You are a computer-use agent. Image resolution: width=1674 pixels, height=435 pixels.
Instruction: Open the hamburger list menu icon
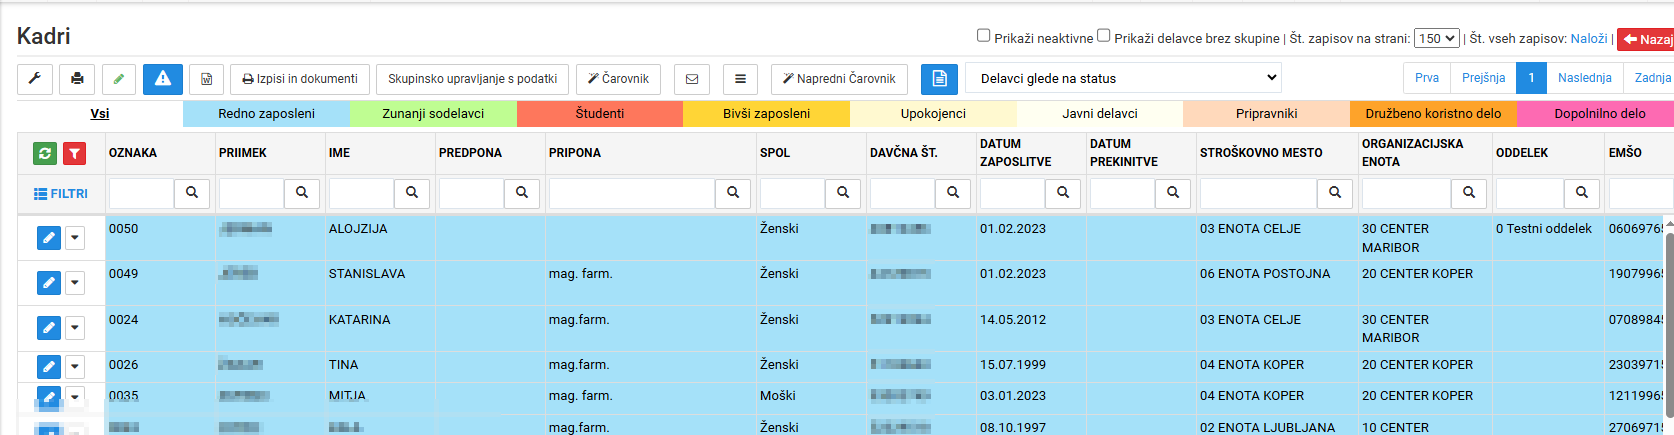coord(740,79)
